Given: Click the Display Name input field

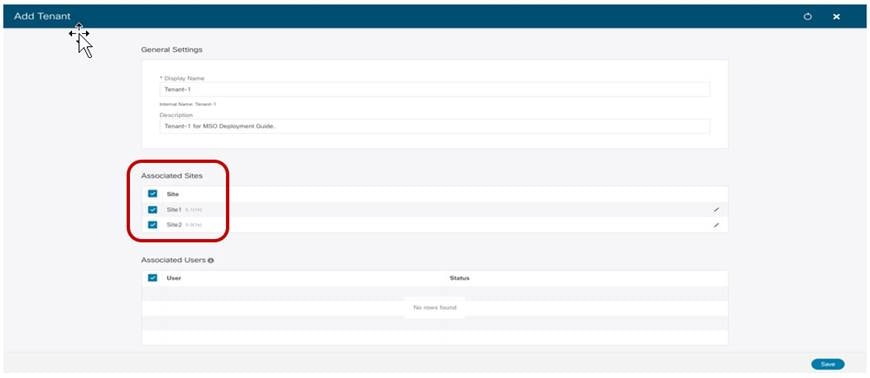Looking at the screenshot, I should pos(434,89).
